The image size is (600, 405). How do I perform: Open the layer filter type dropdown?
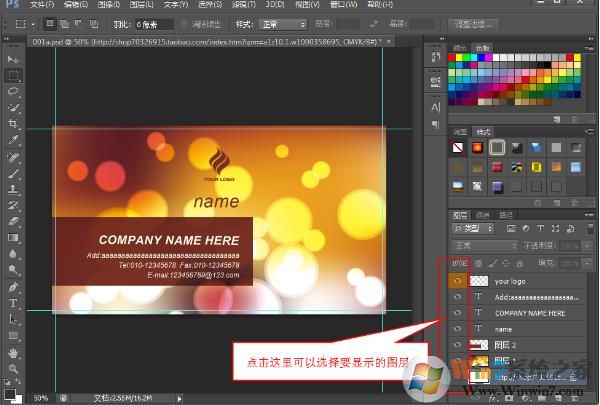click(x=474, y=229)
